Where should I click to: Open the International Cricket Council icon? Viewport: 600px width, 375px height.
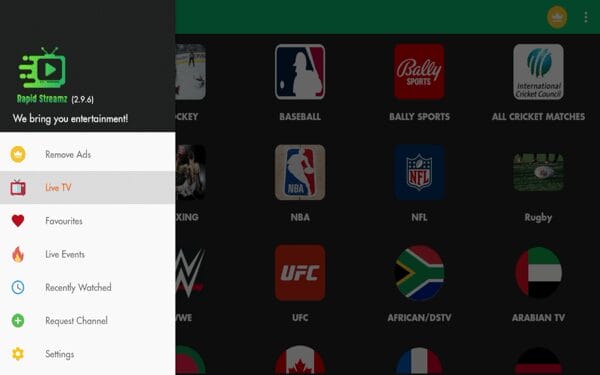538,72
